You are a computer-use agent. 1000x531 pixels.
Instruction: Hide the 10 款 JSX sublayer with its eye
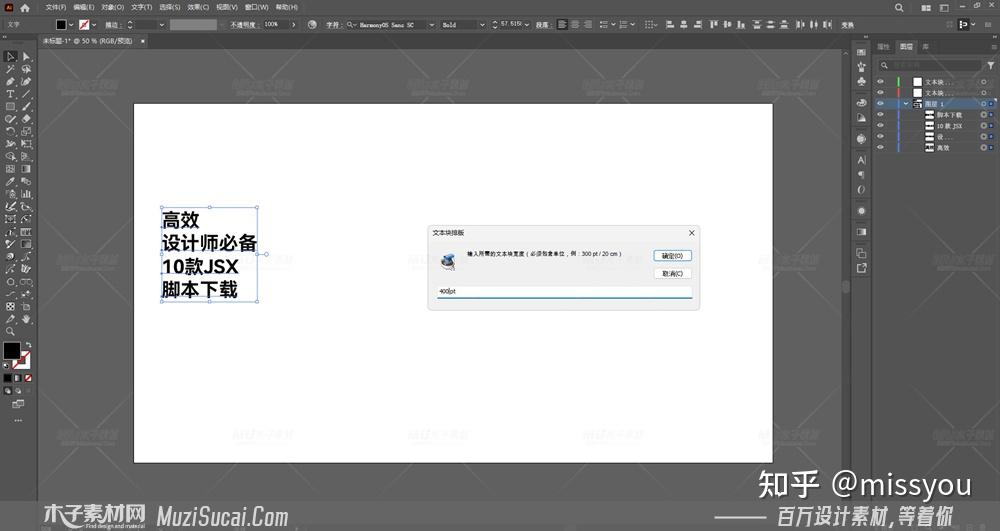click(x=881, y=126)
